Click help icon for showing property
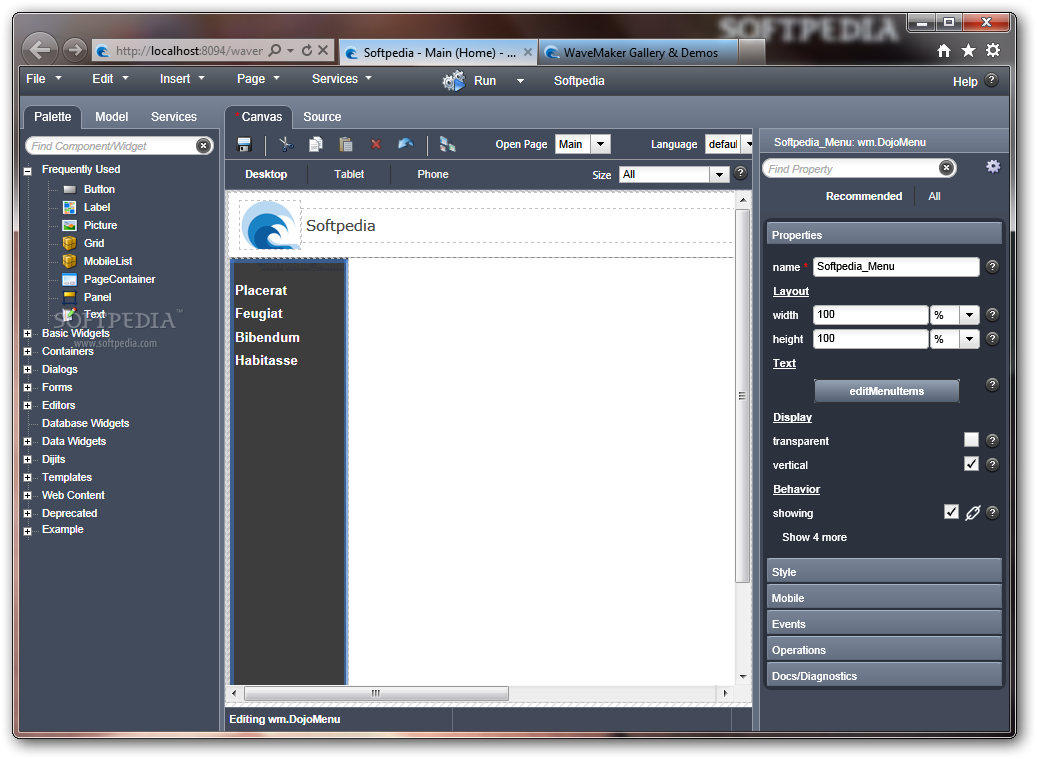The height and width of the screenshot is (759, 1037). (992, 512)
